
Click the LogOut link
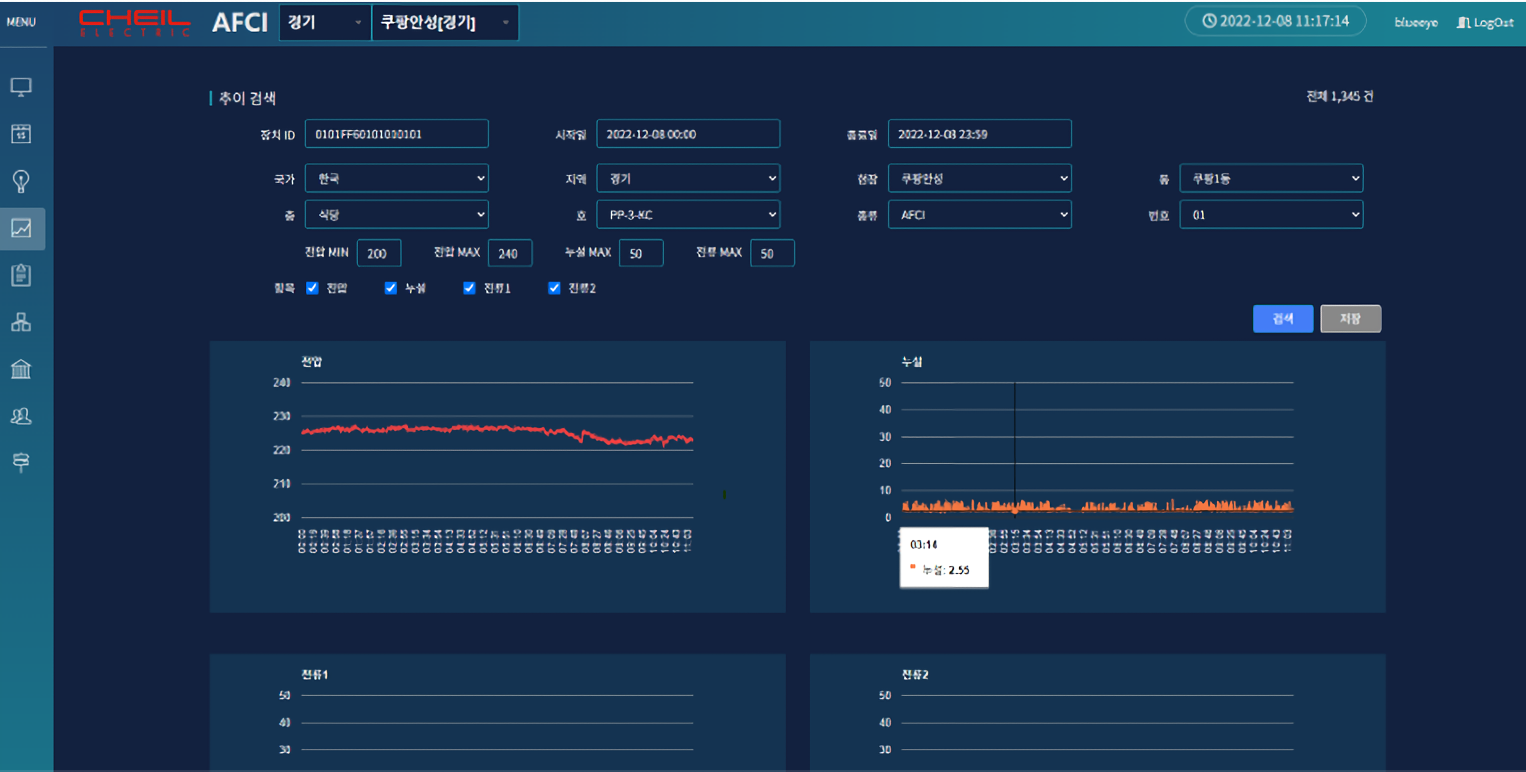pyautogui.click(x=1485, y=22)
